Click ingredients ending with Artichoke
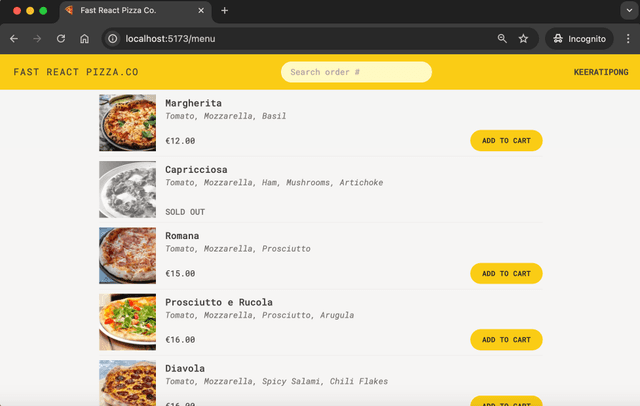 click(x=274, y=183)
